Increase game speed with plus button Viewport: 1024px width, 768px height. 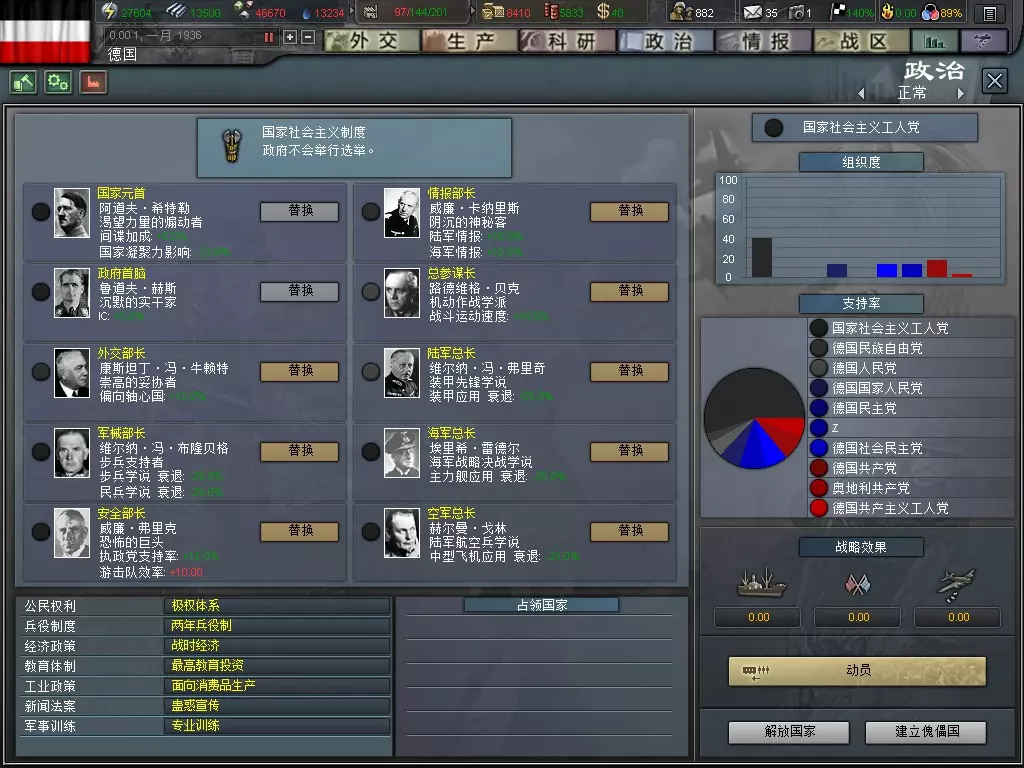click(x=290, y=37)
